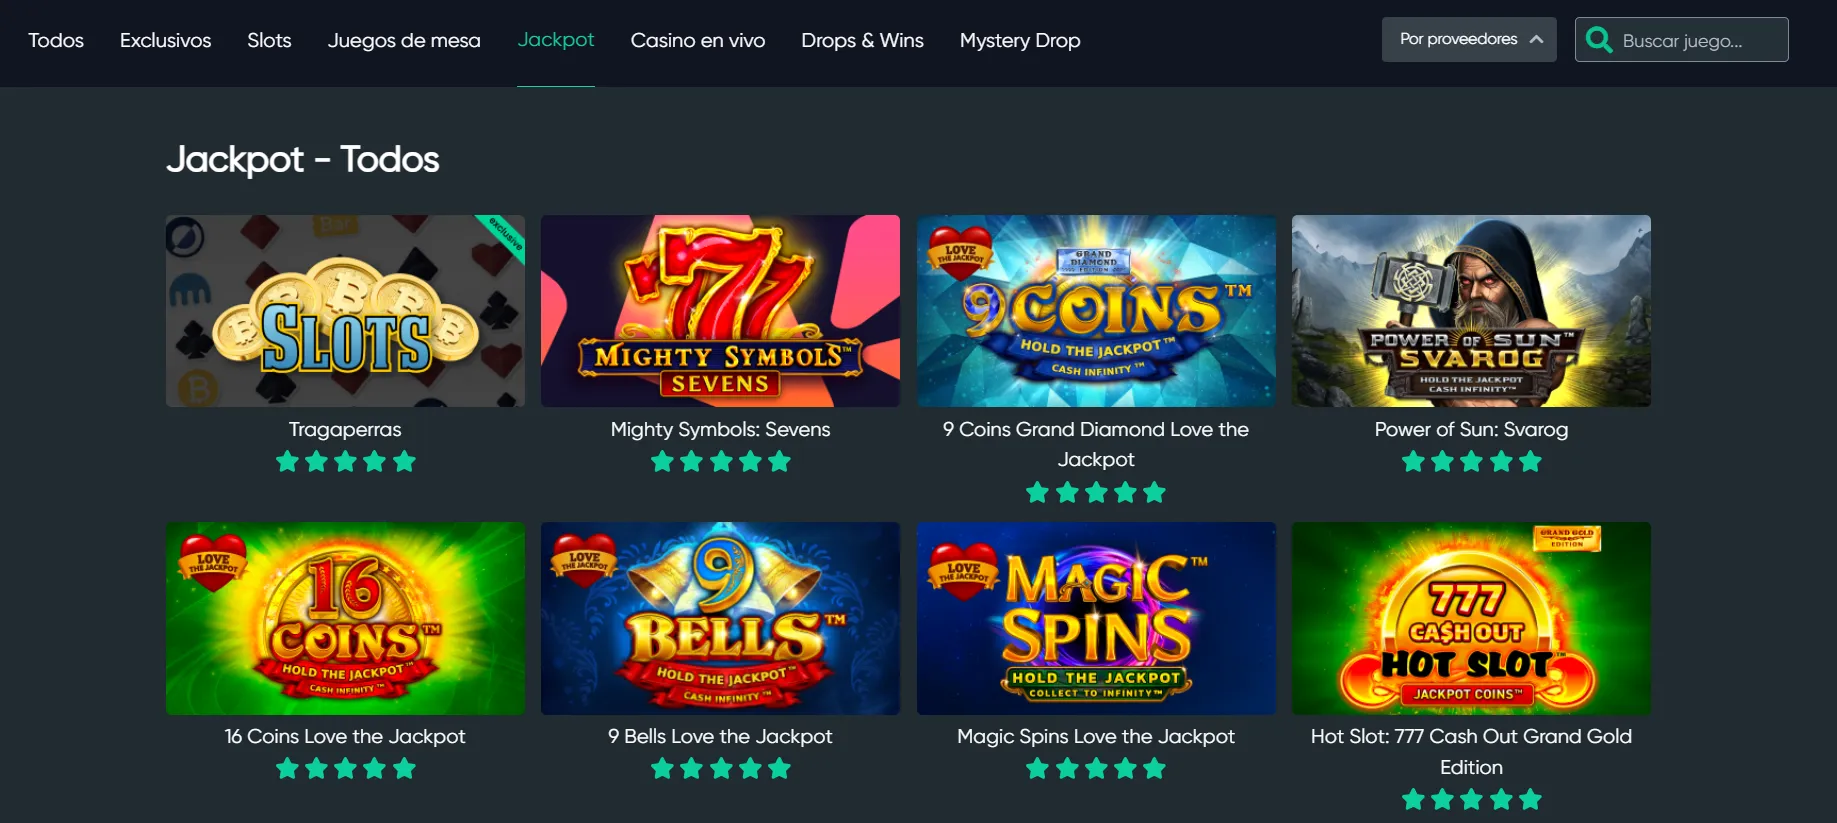Launch the Power of Sun: Svarog thumbnail
This screenshot has width=1837, height=823.
tap(1471, 311)
